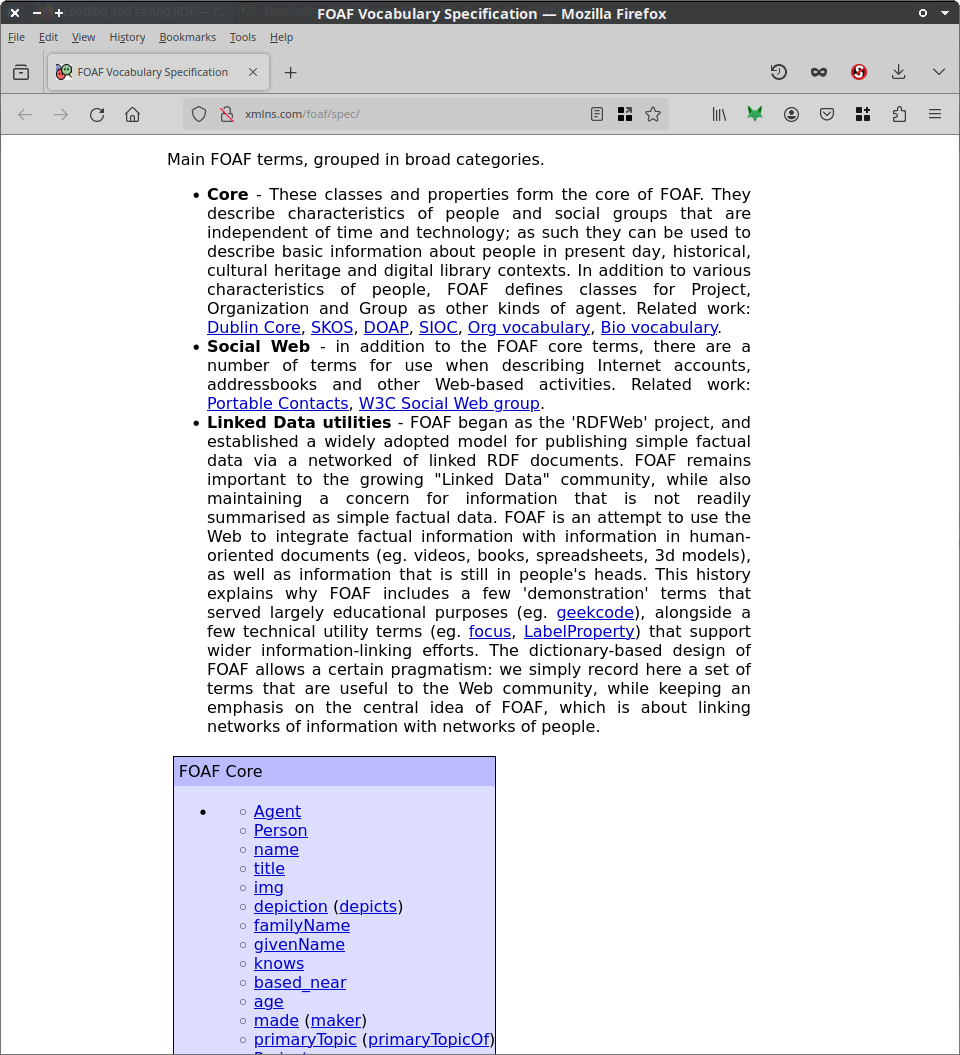Open the Bookmarks menu
960x1055 pixels.
tap(187, 37)
